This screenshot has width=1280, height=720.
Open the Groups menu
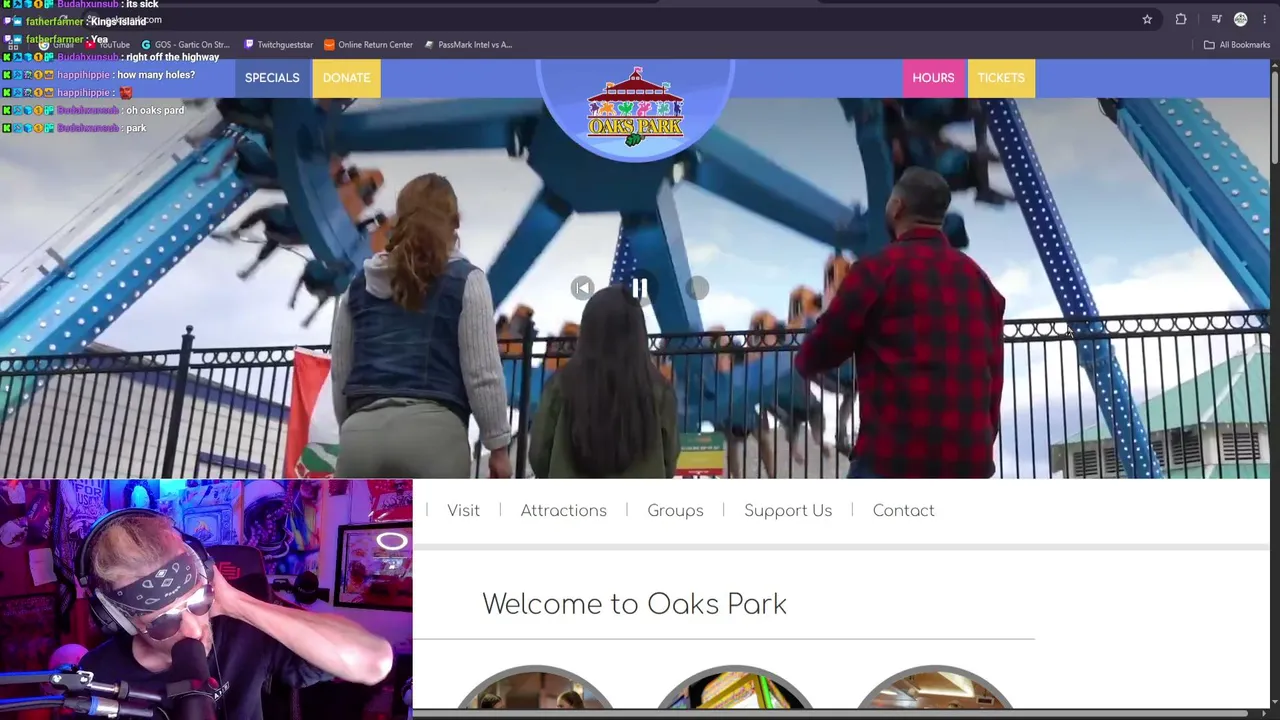pyautogui.click(x=675, y=510)
